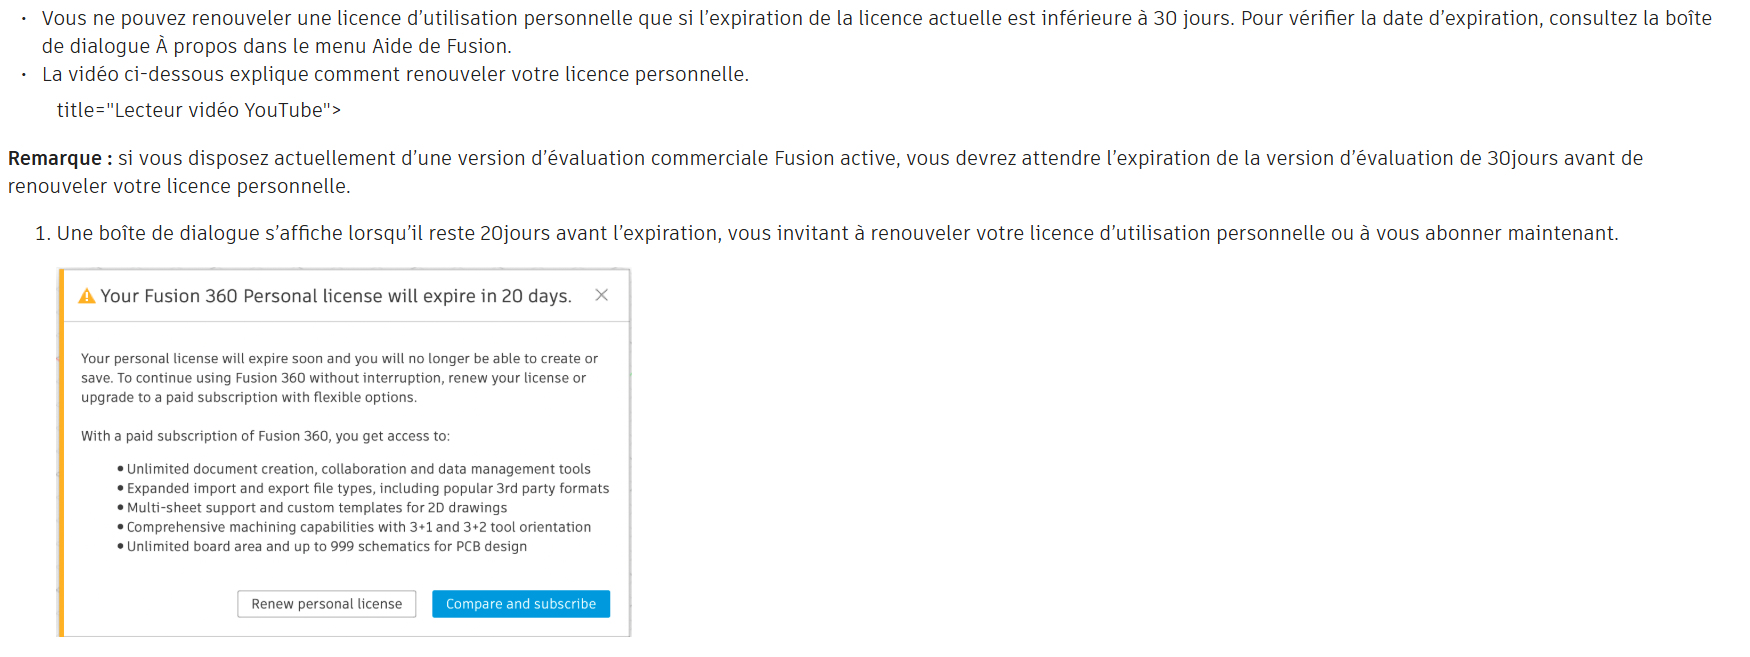The image size is (1750, 657).
Task: Click the 'La vidéo ci-dessous explique' bullet
Action: click(x=395, y=74)
